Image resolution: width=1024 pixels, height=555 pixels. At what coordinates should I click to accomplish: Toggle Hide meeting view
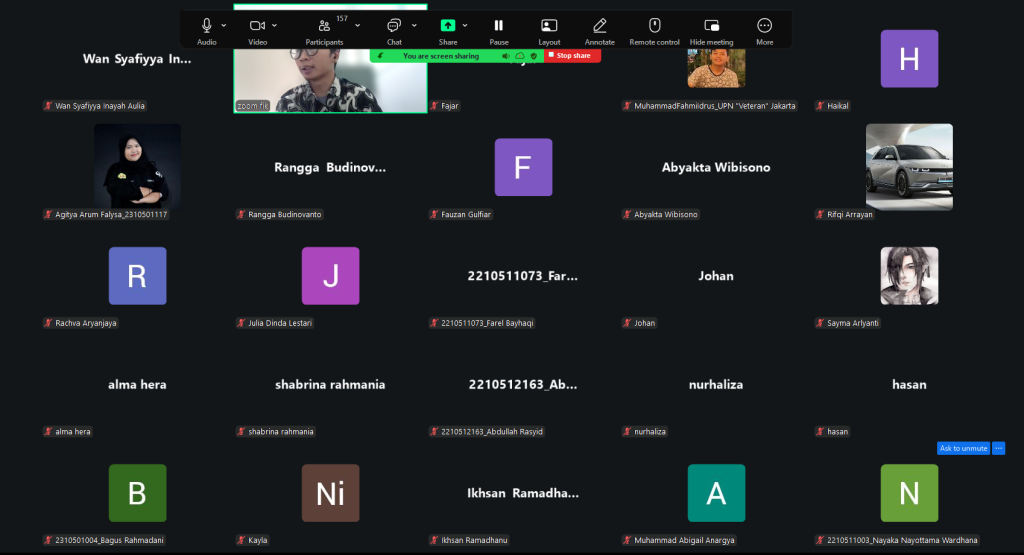pos(711,26)
